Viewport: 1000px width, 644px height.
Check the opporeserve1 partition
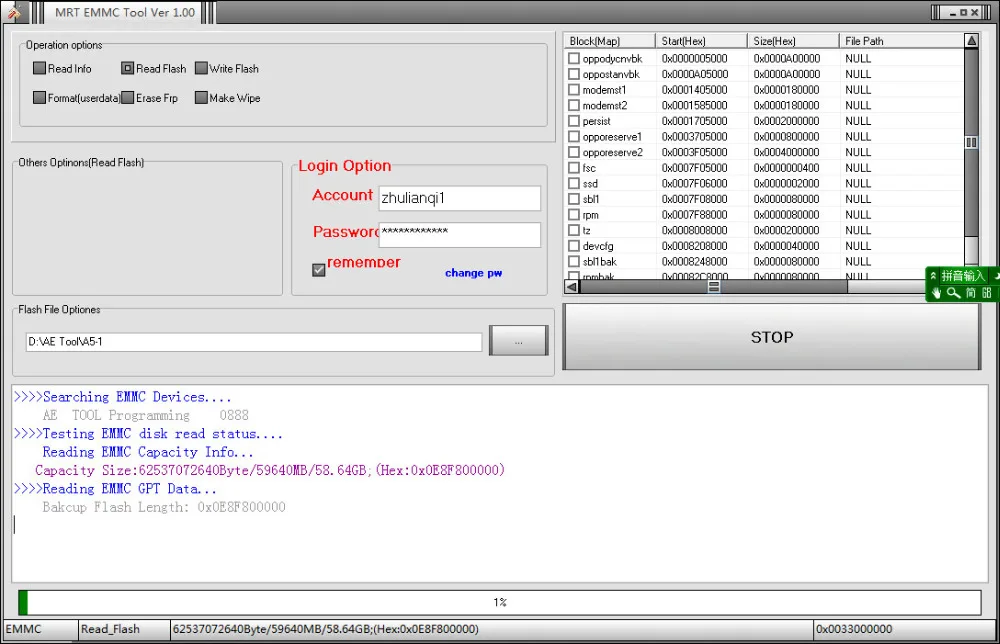(574, 136)
